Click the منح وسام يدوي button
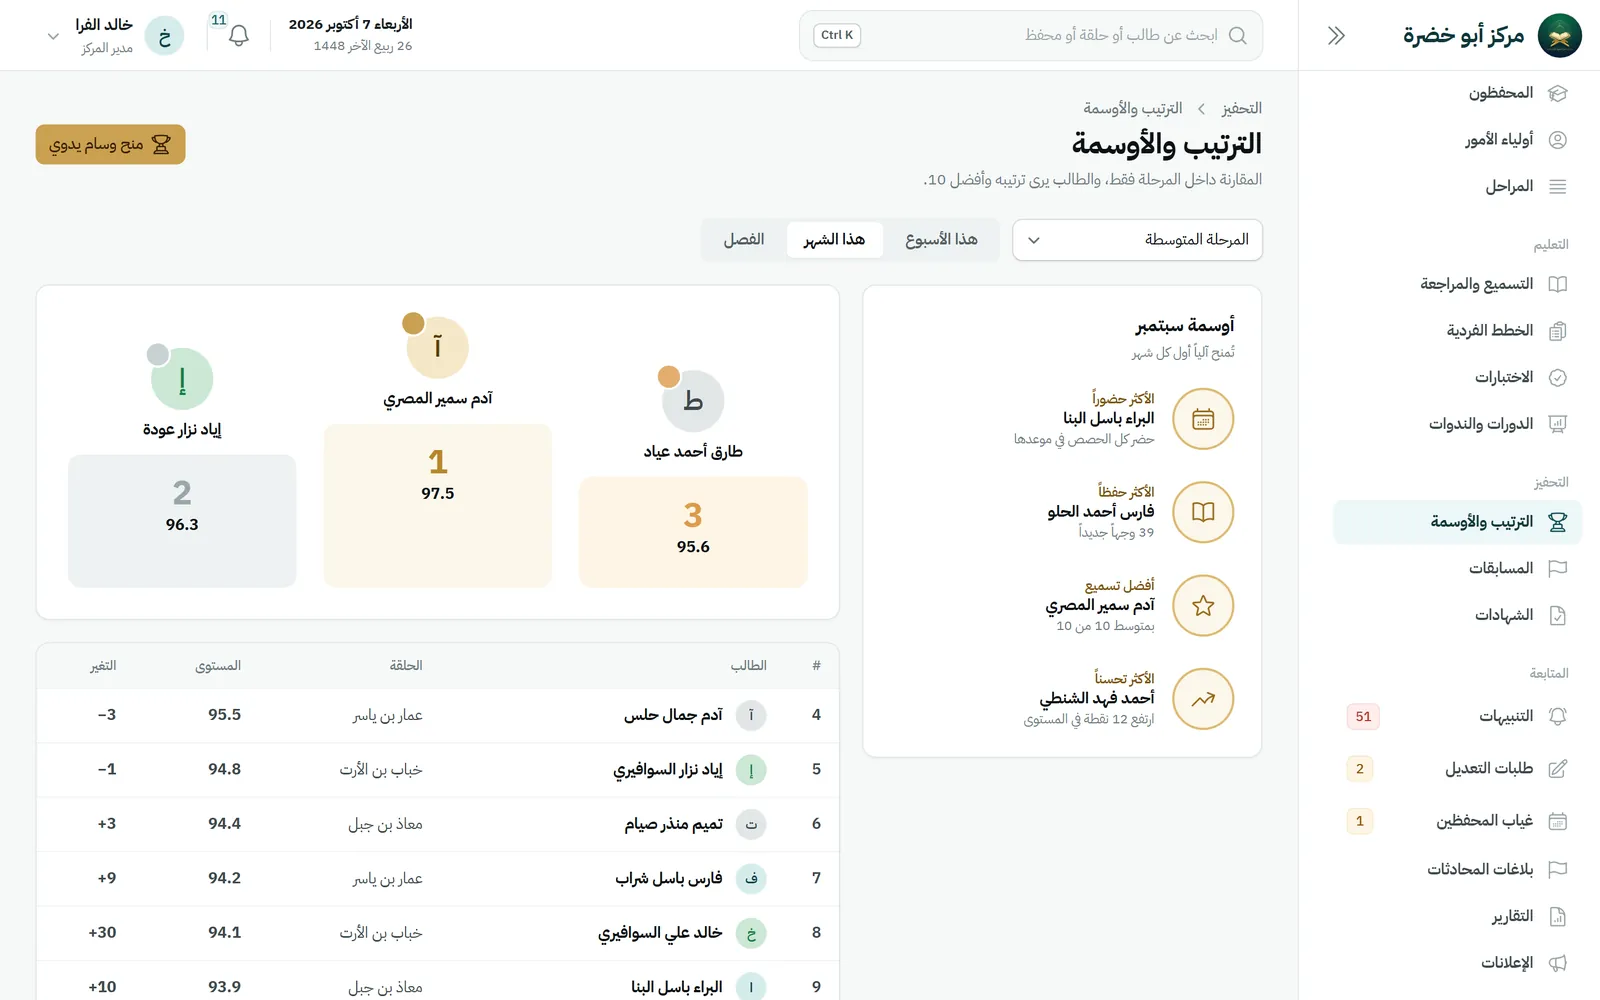Viewport: 1600px width, 1000px height. [111, 145]
